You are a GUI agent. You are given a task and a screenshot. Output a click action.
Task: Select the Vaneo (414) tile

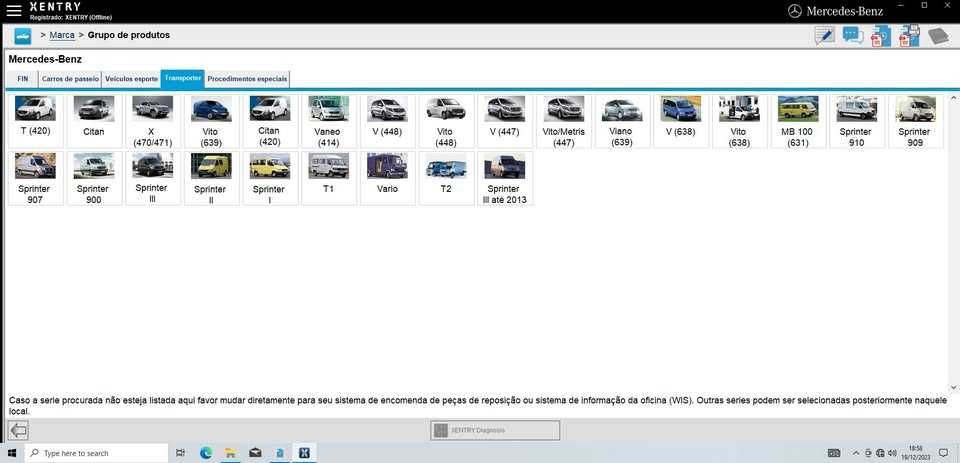(x=329, y=121)
